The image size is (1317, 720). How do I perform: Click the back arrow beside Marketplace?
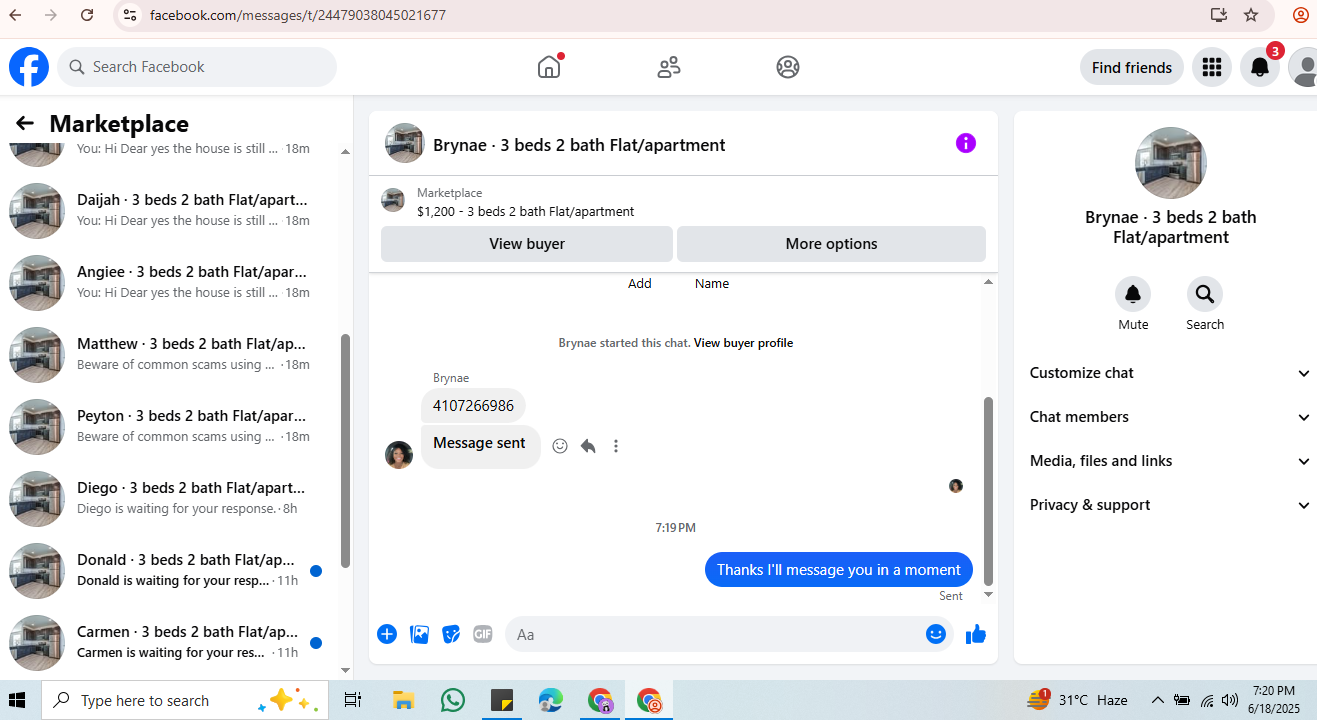click(25, 123)
